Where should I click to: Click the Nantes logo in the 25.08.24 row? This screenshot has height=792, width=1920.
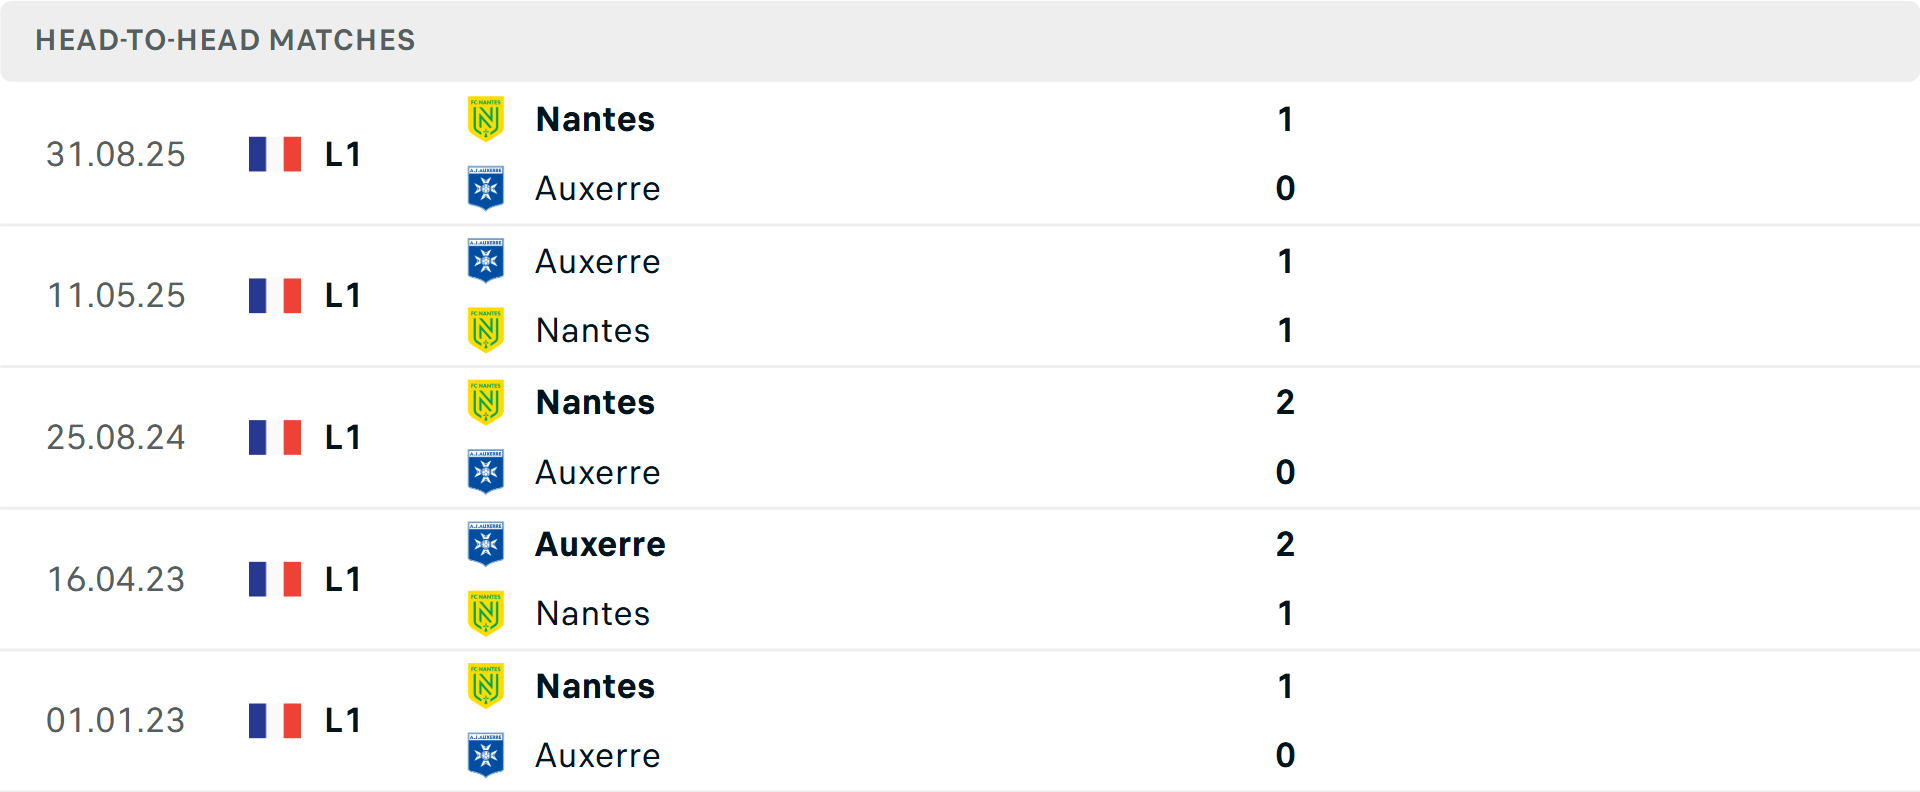coord(486,402)
